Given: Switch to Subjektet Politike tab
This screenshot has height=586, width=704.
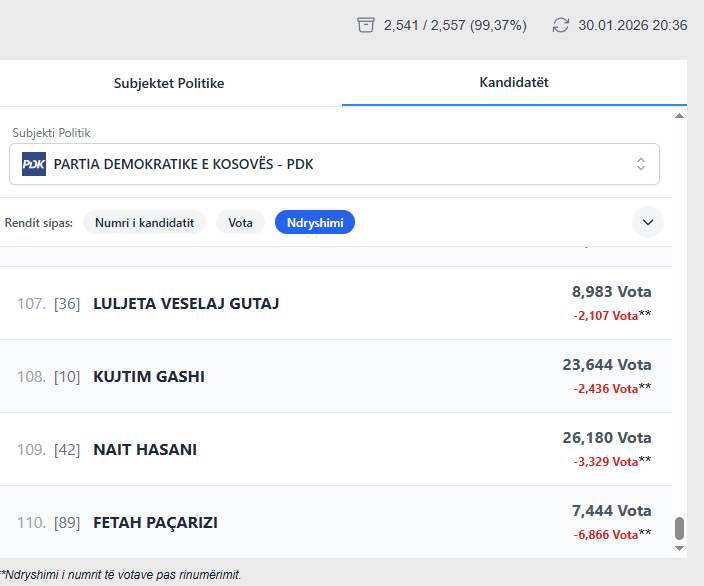Looking at the screenshot, I should pyautogui.click(x=169, y=83).
